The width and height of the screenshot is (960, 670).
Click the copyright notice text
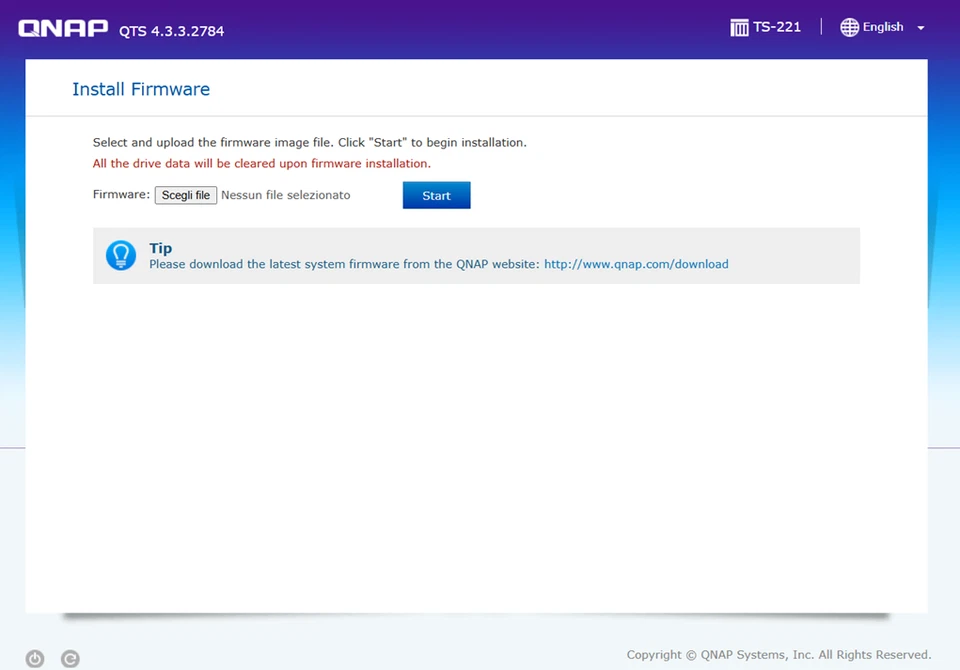pyautogui.click(x=779, y=655)
